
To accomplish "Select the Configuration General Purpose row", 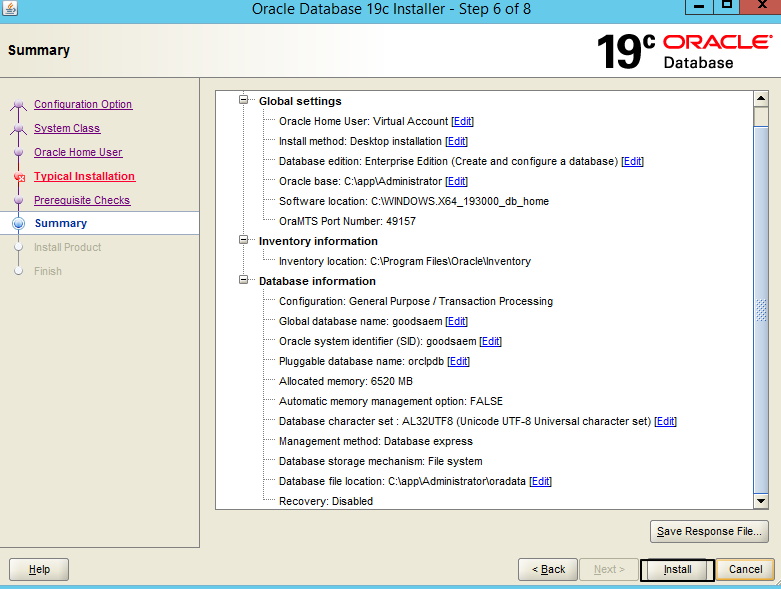I will pyautogui.click(x=416, y=301).
